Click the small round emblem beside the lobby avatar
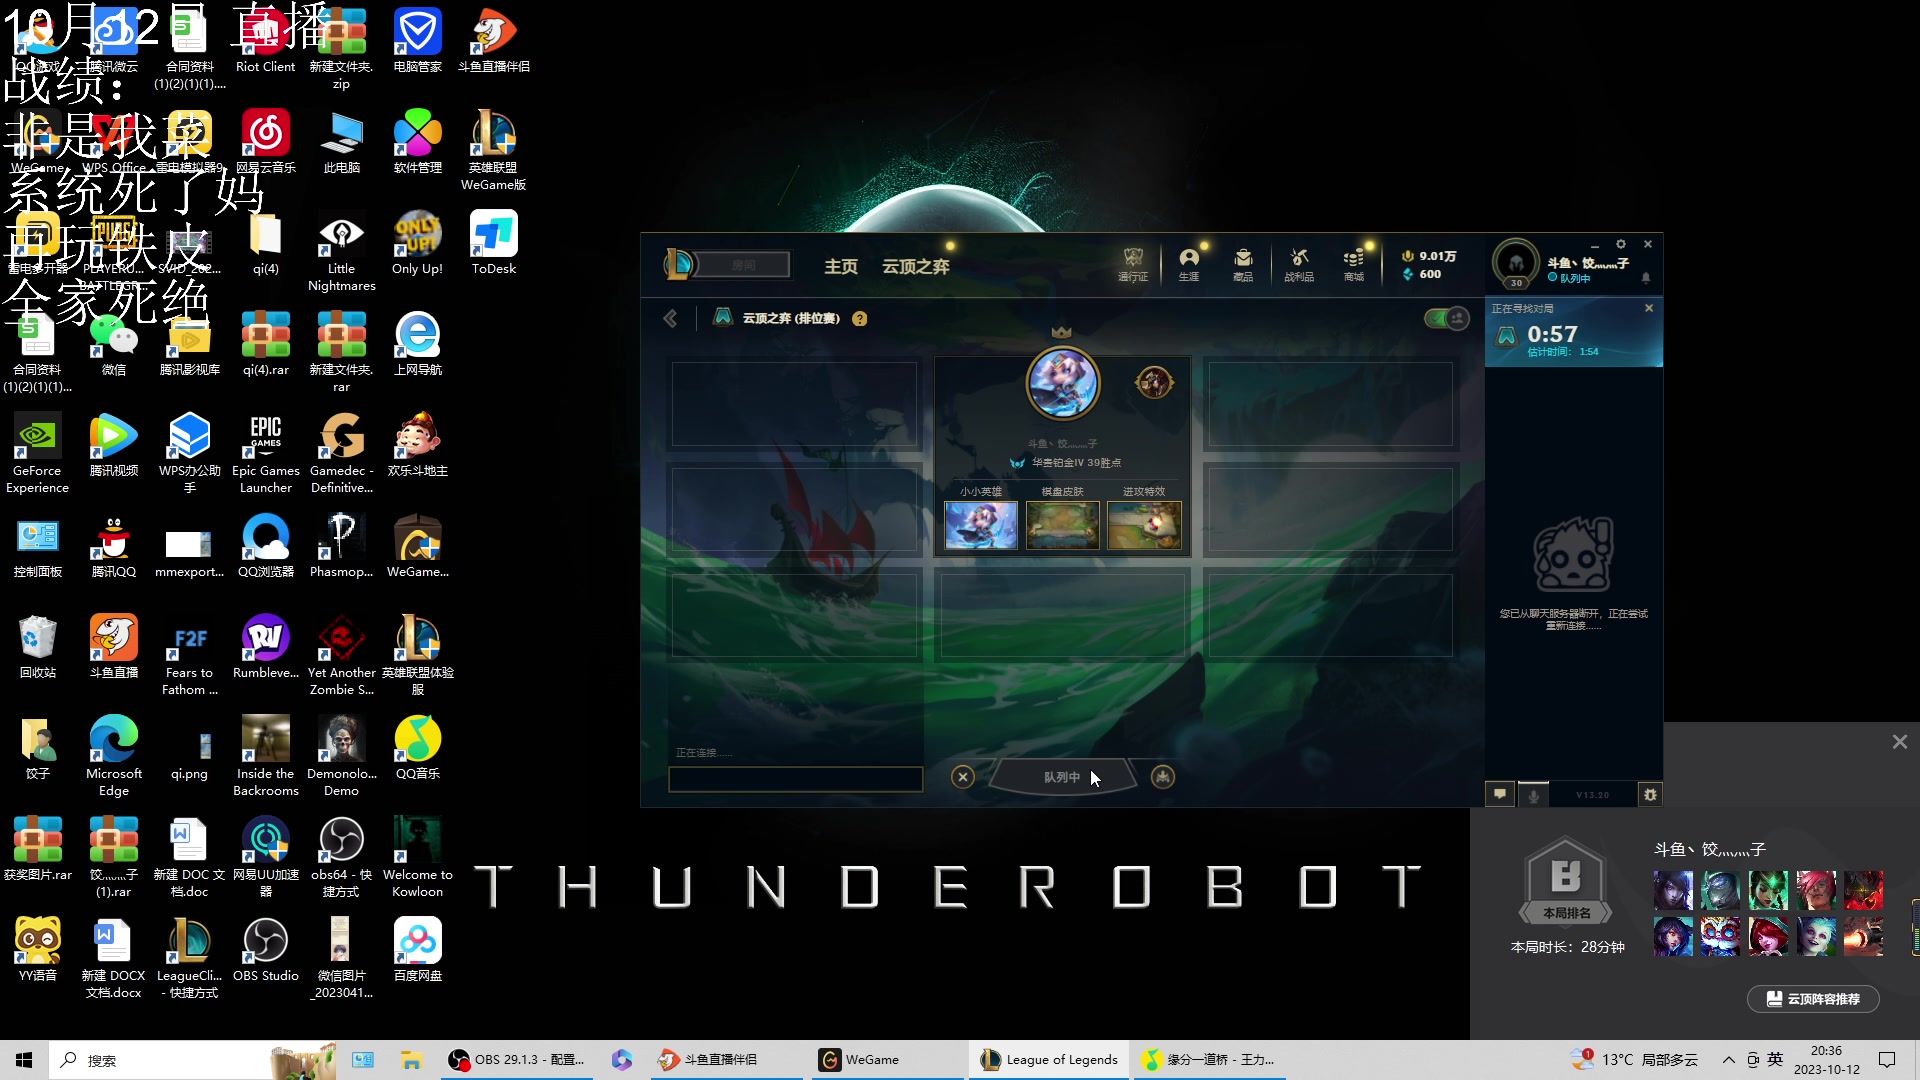Image resolution: width=1920 pixels, height=1080 pixels. [x=1154, y=382]
